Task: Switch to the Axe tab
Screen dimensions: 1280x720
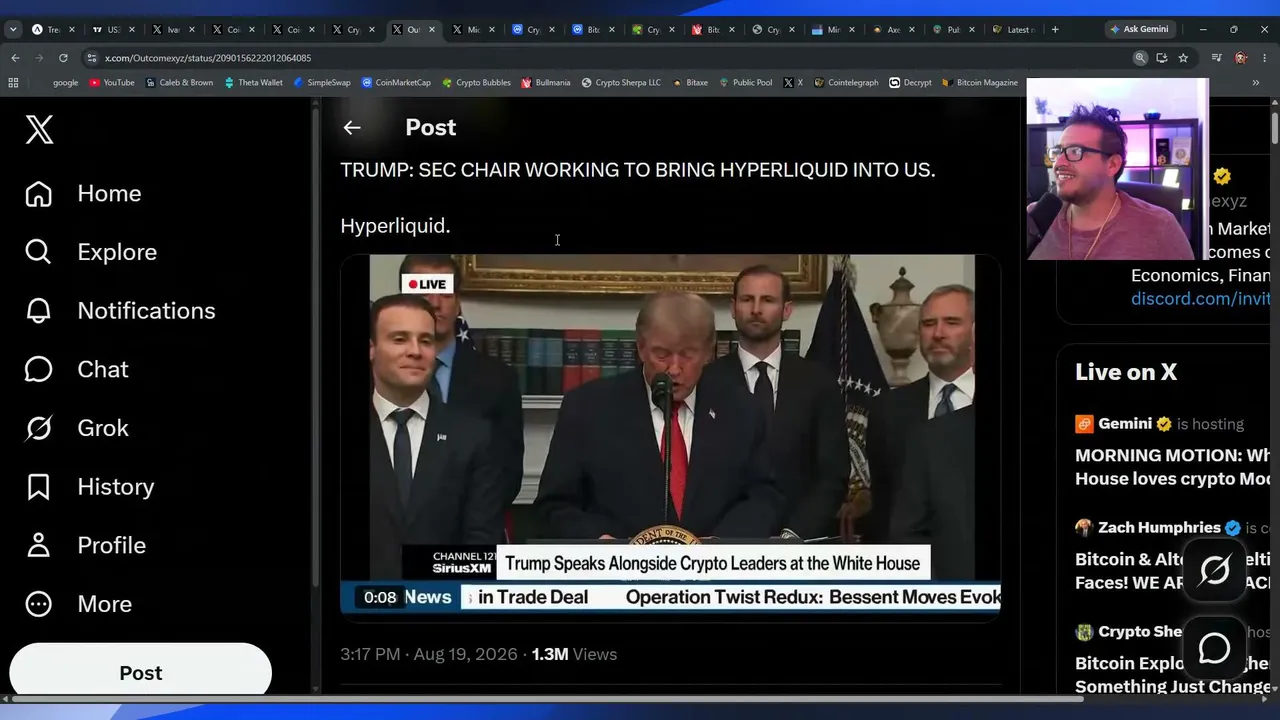Action: 893,30
